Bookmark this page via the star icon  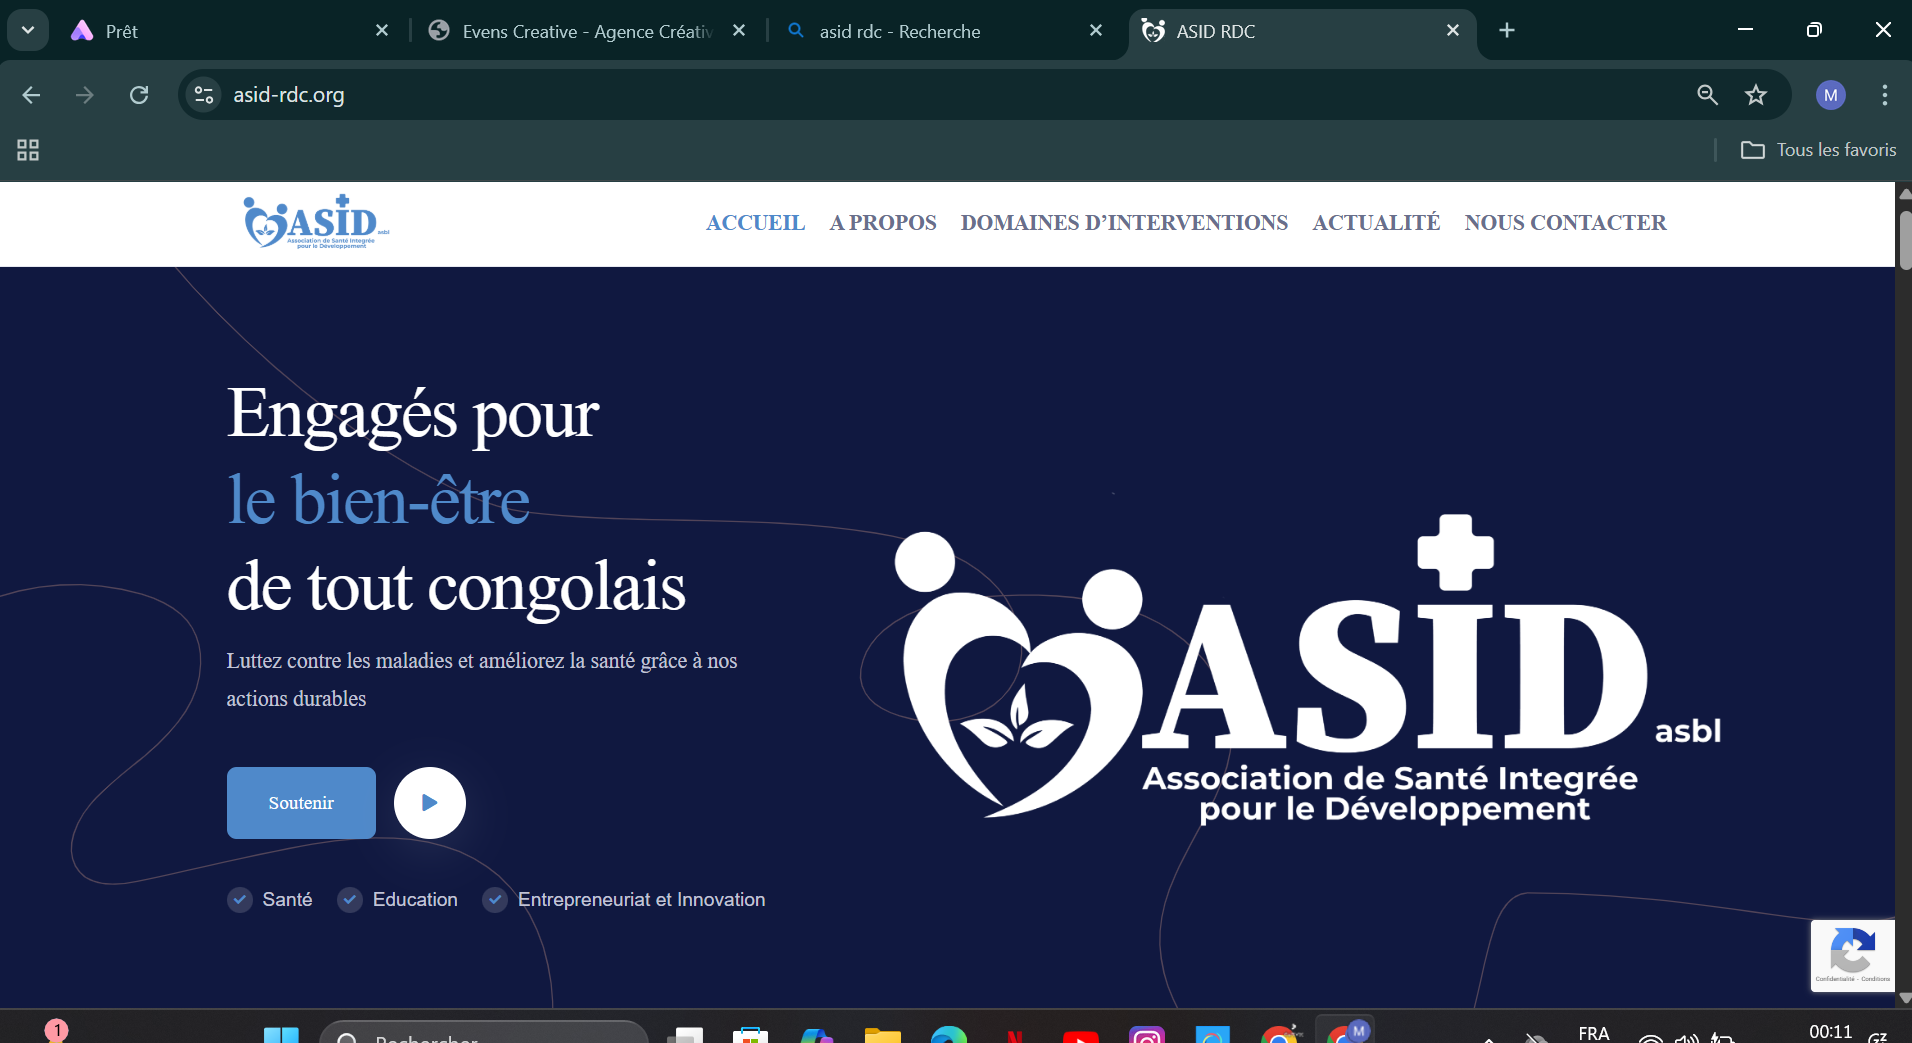(x=1756, y=95)
